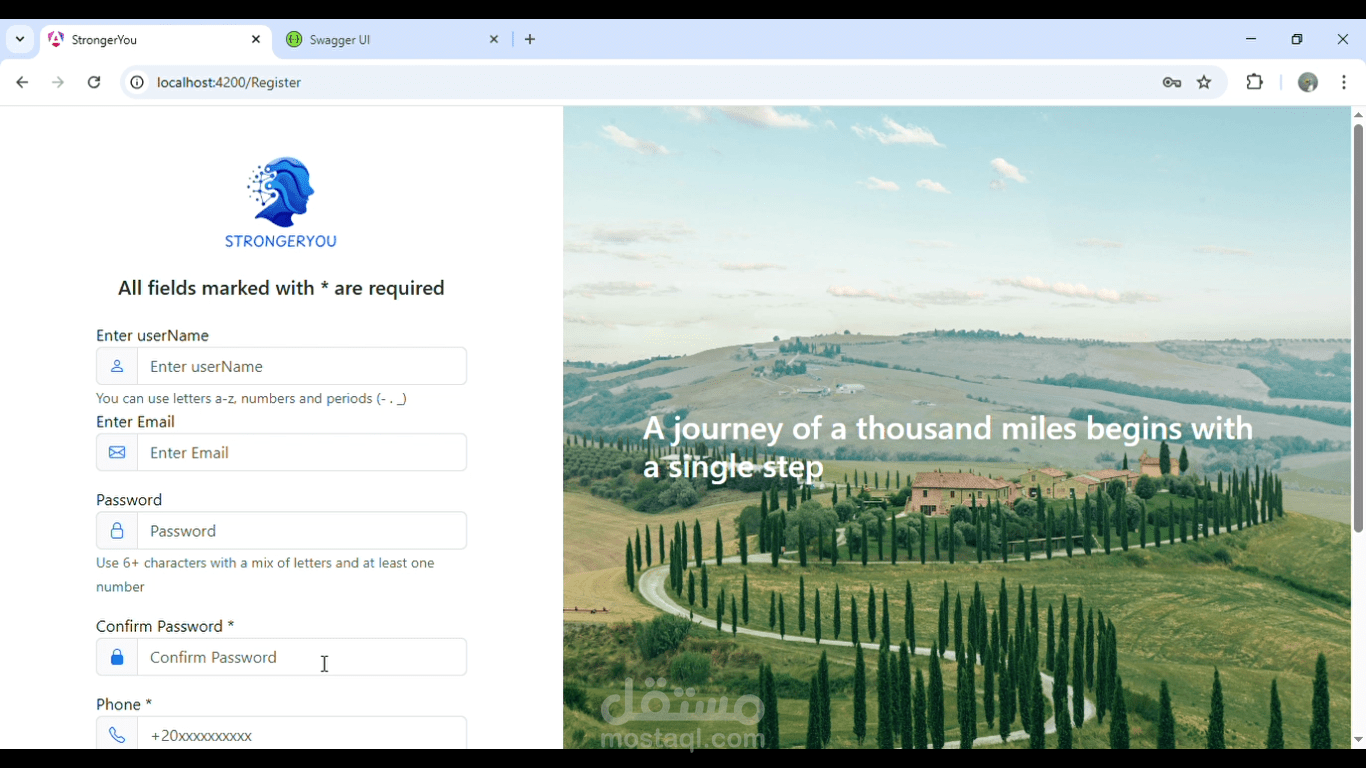Go back with the browser back arrow
The height and width of the screenshot is (768, 1366).
tap(22, 82)
